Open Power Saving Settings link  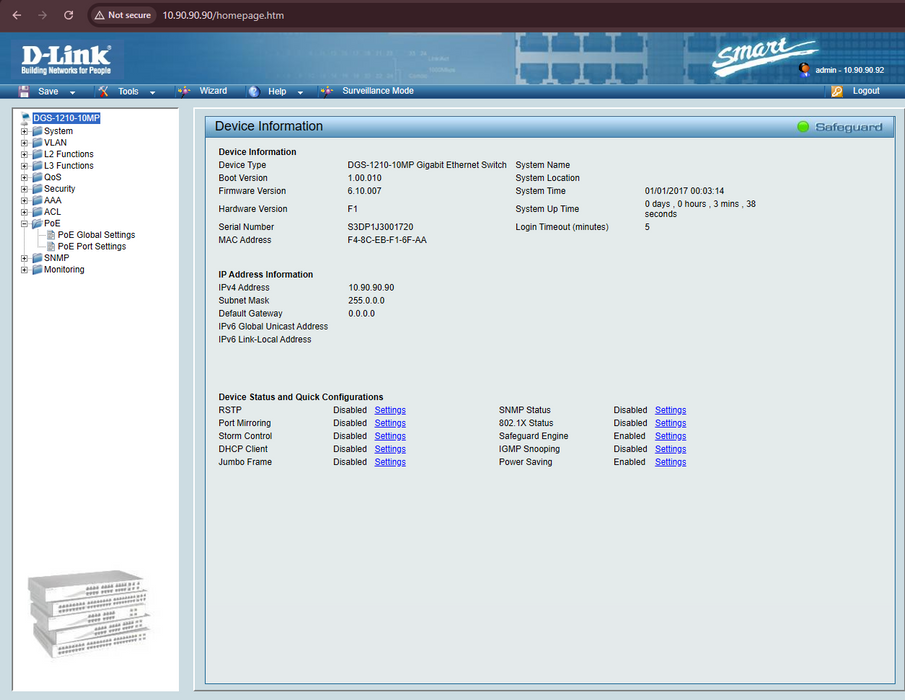tap(671, 462)
